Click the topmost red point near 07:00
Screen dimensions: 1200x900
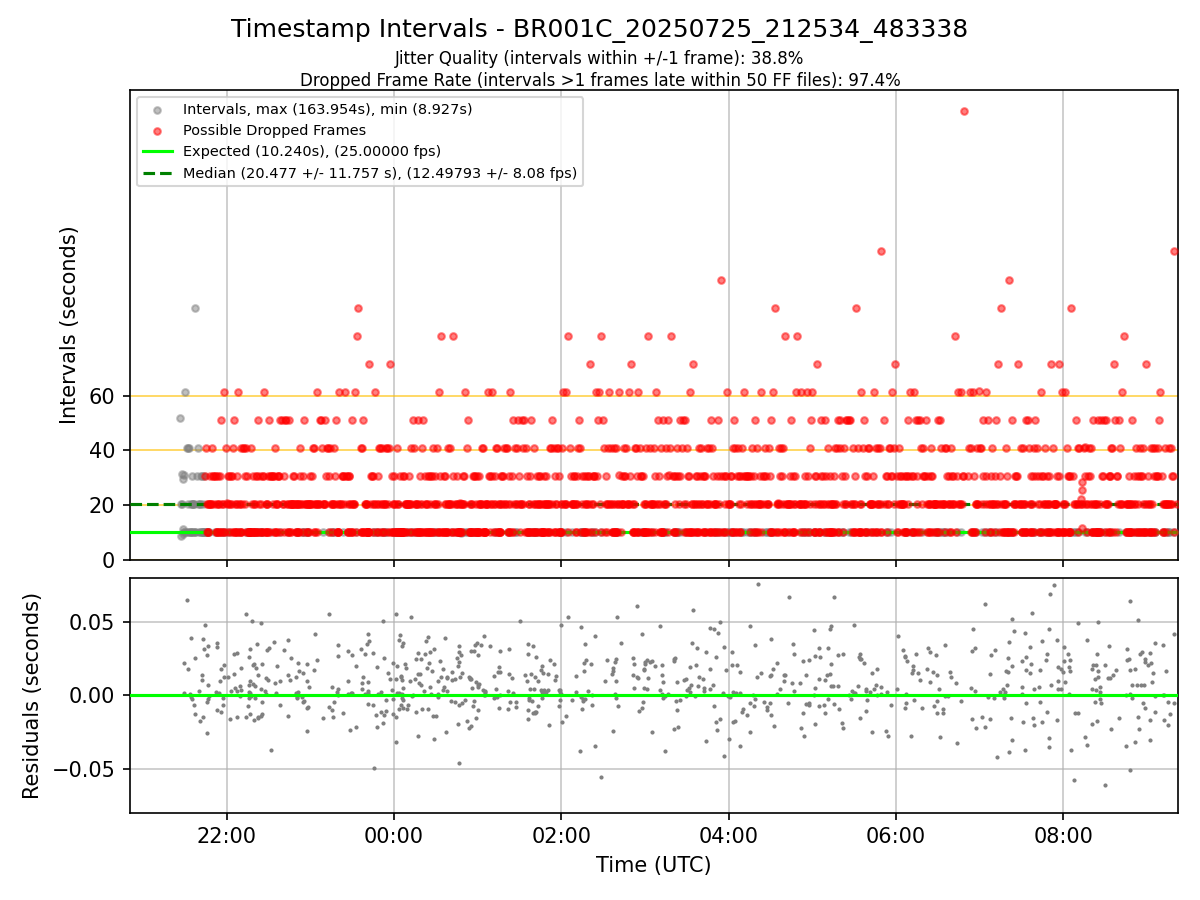964,111
